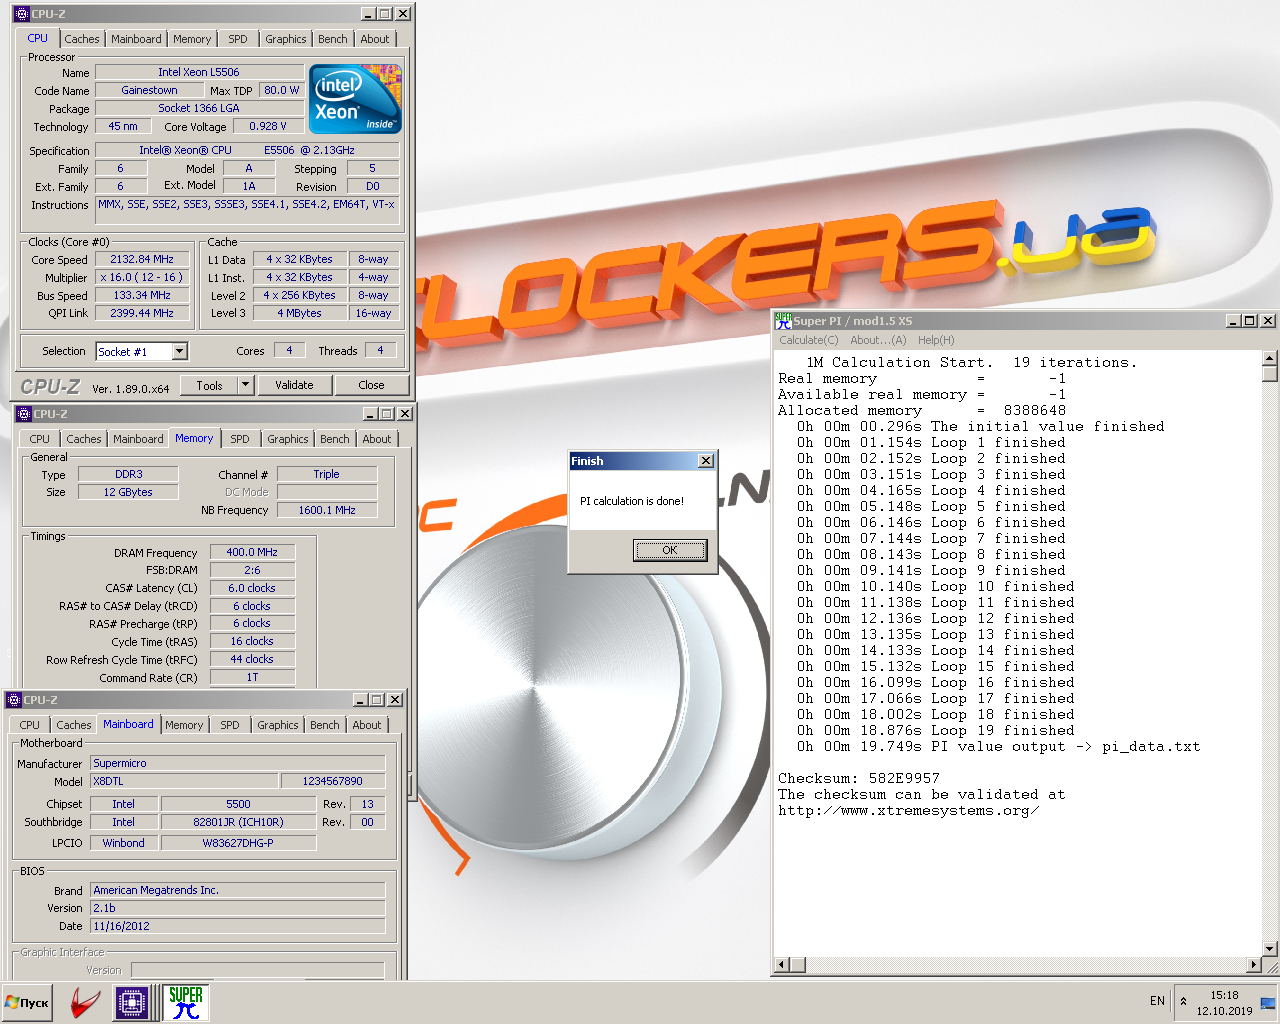Click OK in the Finish dialog
The width and height of the screenshot is (1280, 1024).
pyautogui.click(x=670, y=550)
